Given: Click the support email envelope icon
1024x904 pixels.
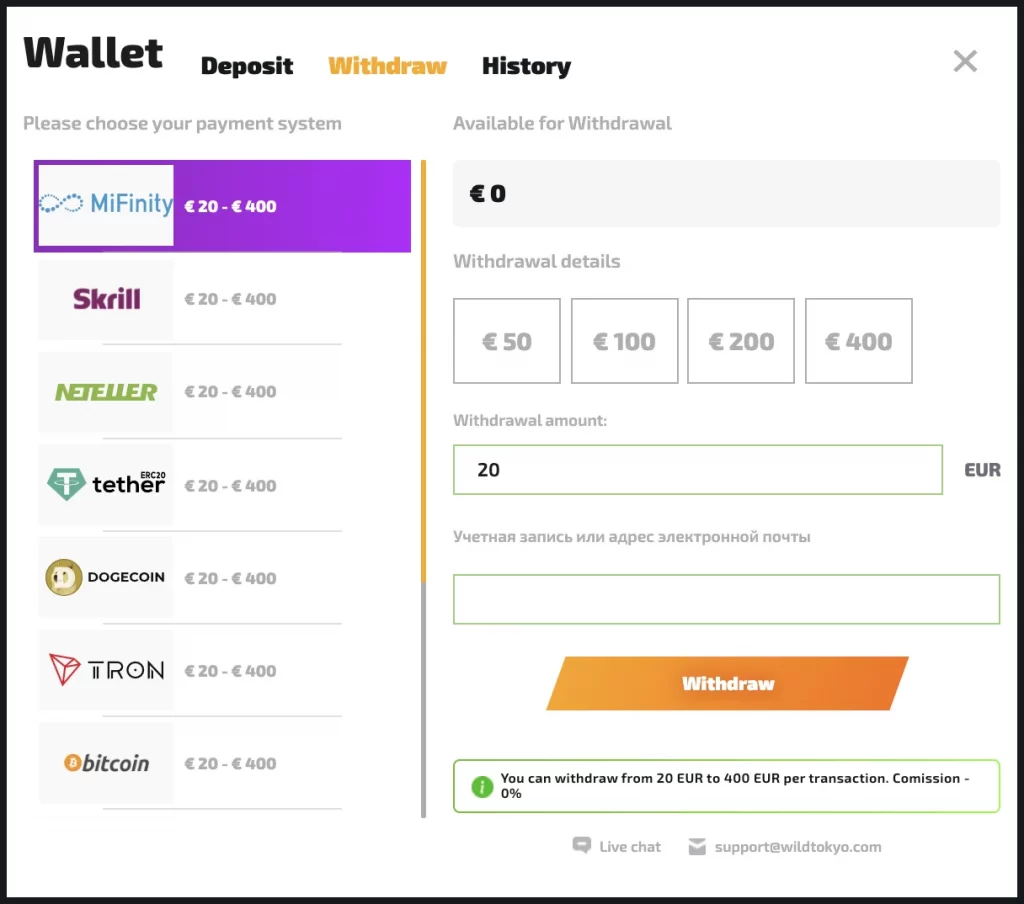Looking at the screenshot, I should (697, 847).
